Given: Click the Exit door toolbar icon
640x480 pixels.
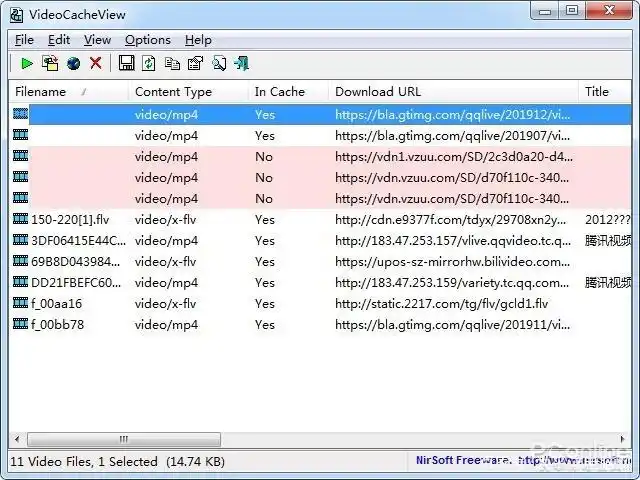Looking at the screenshot, I should pyautogui.click(x=241, y=64).
